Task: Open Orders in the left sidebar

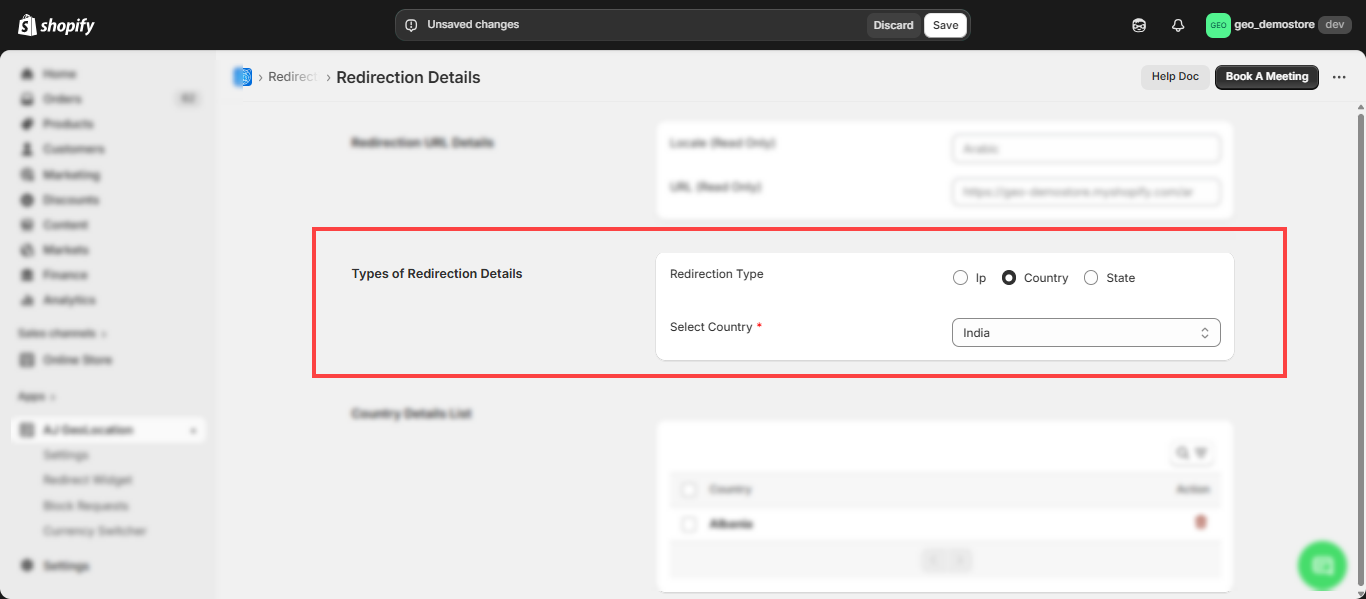Action: click(62, 99)
